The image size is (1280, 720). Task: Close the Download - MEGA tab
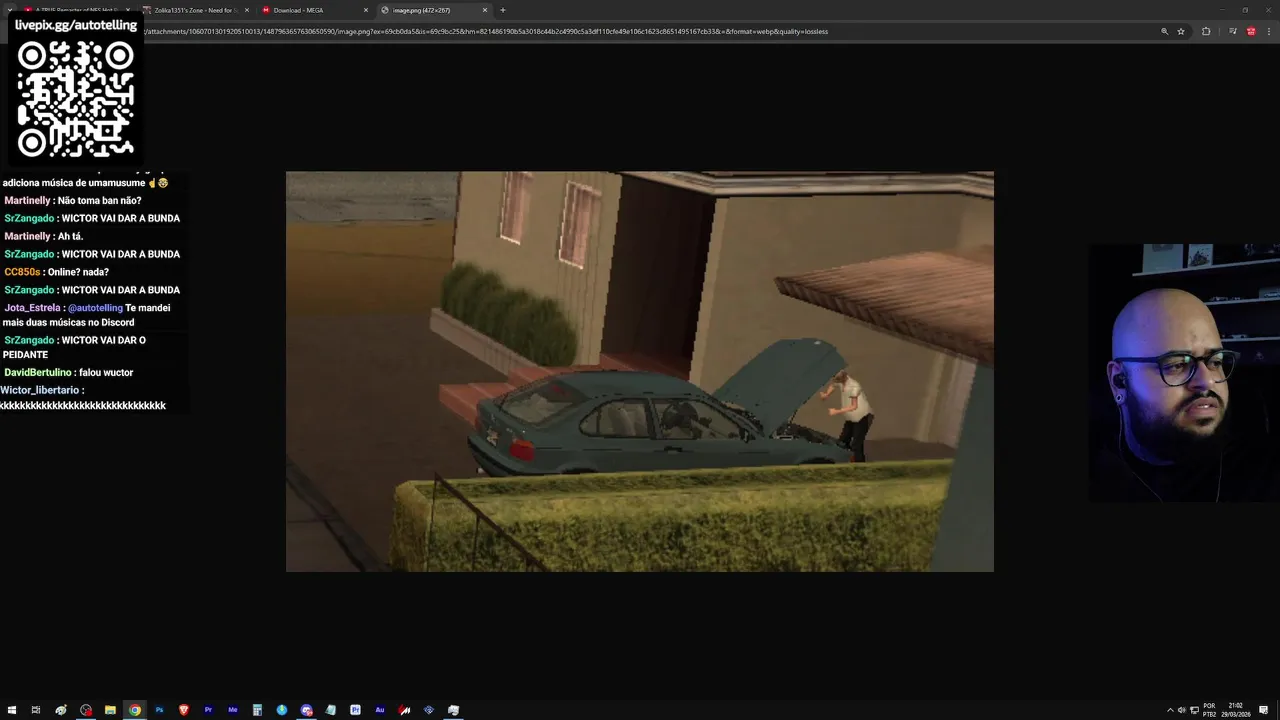click(x=366, y=10)
